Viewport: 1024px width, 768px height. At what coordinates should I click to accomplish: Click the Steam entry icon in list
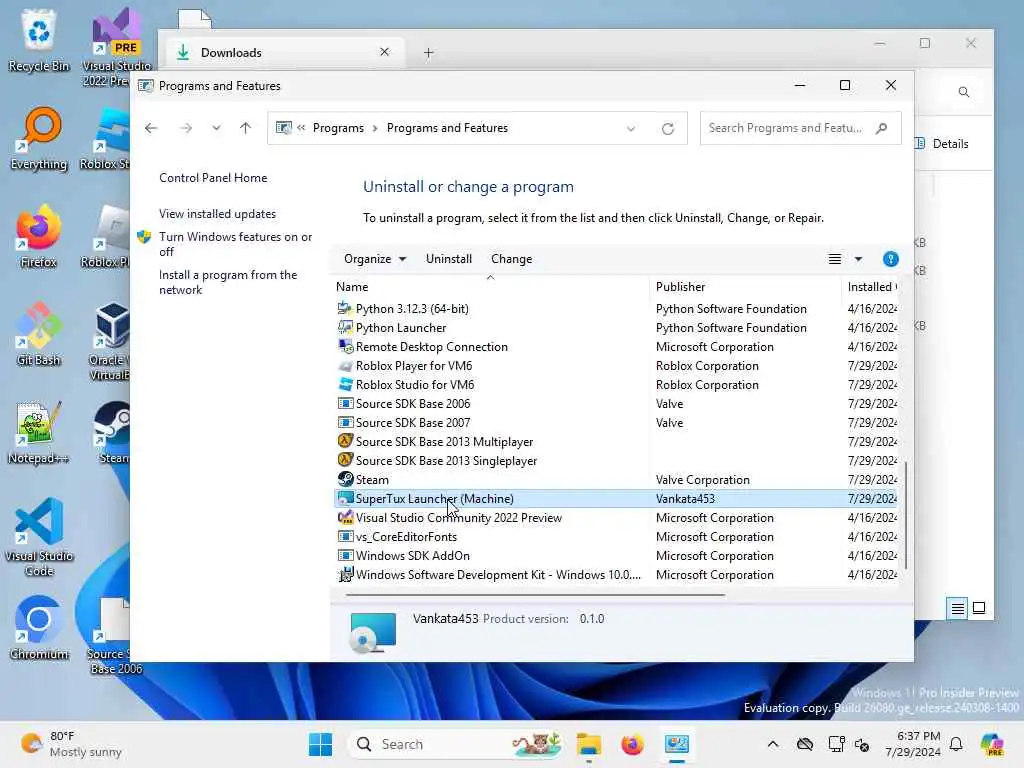(345, 479)
